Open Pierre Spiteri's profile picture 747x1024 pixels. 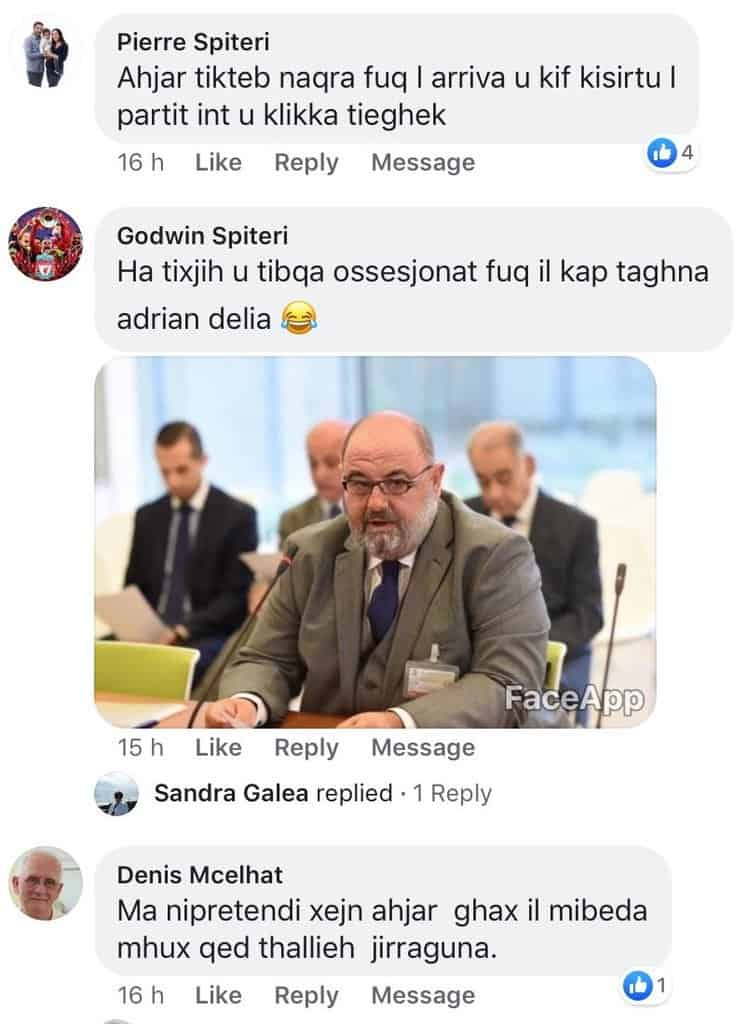click(46, 54)
